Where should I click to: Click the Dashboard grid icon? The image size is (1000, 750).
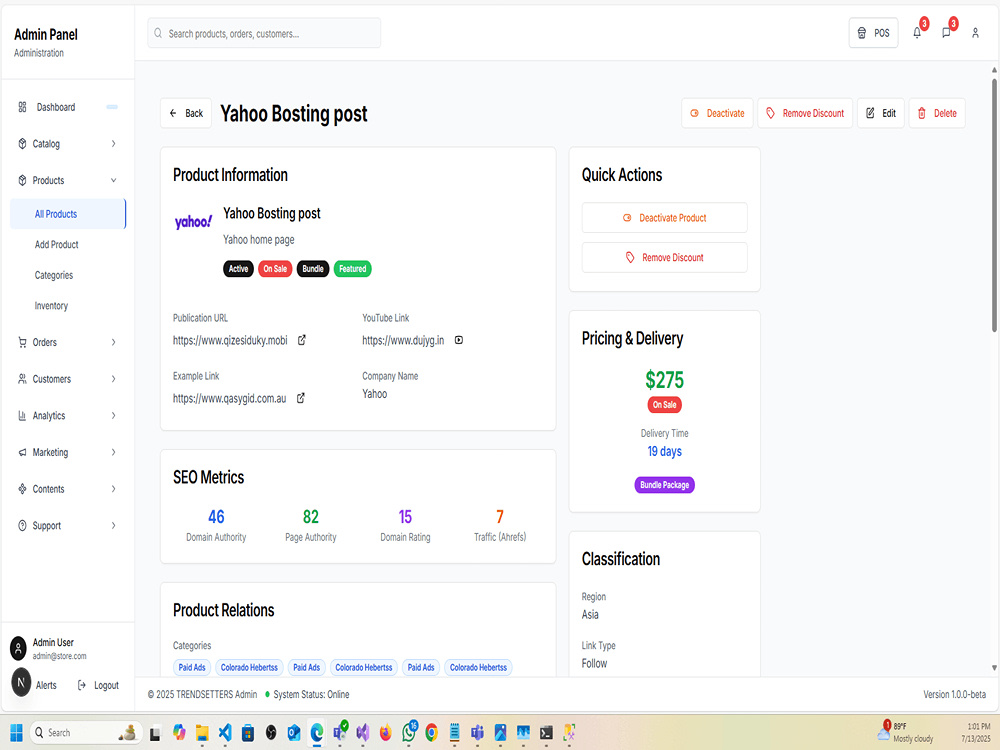pyautogui.click(x=22, y=107)
